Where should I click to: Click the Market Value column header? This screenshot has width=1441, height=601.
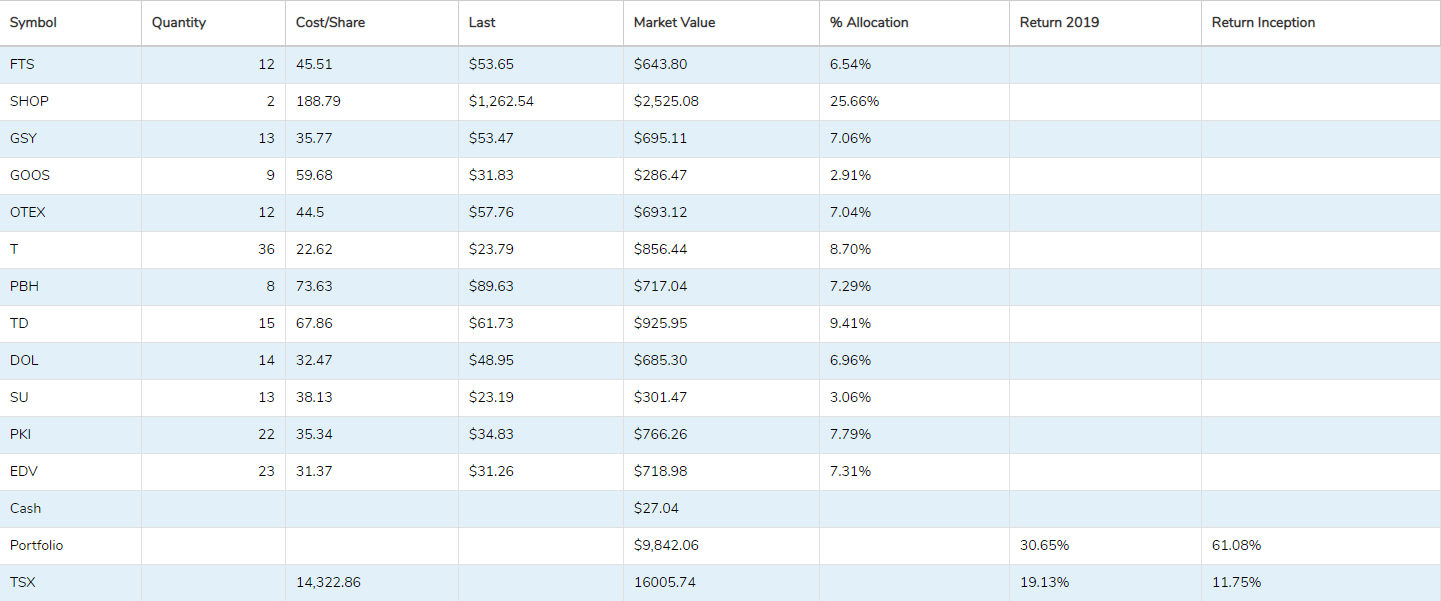pyautogui.click(x=674, y=23)
